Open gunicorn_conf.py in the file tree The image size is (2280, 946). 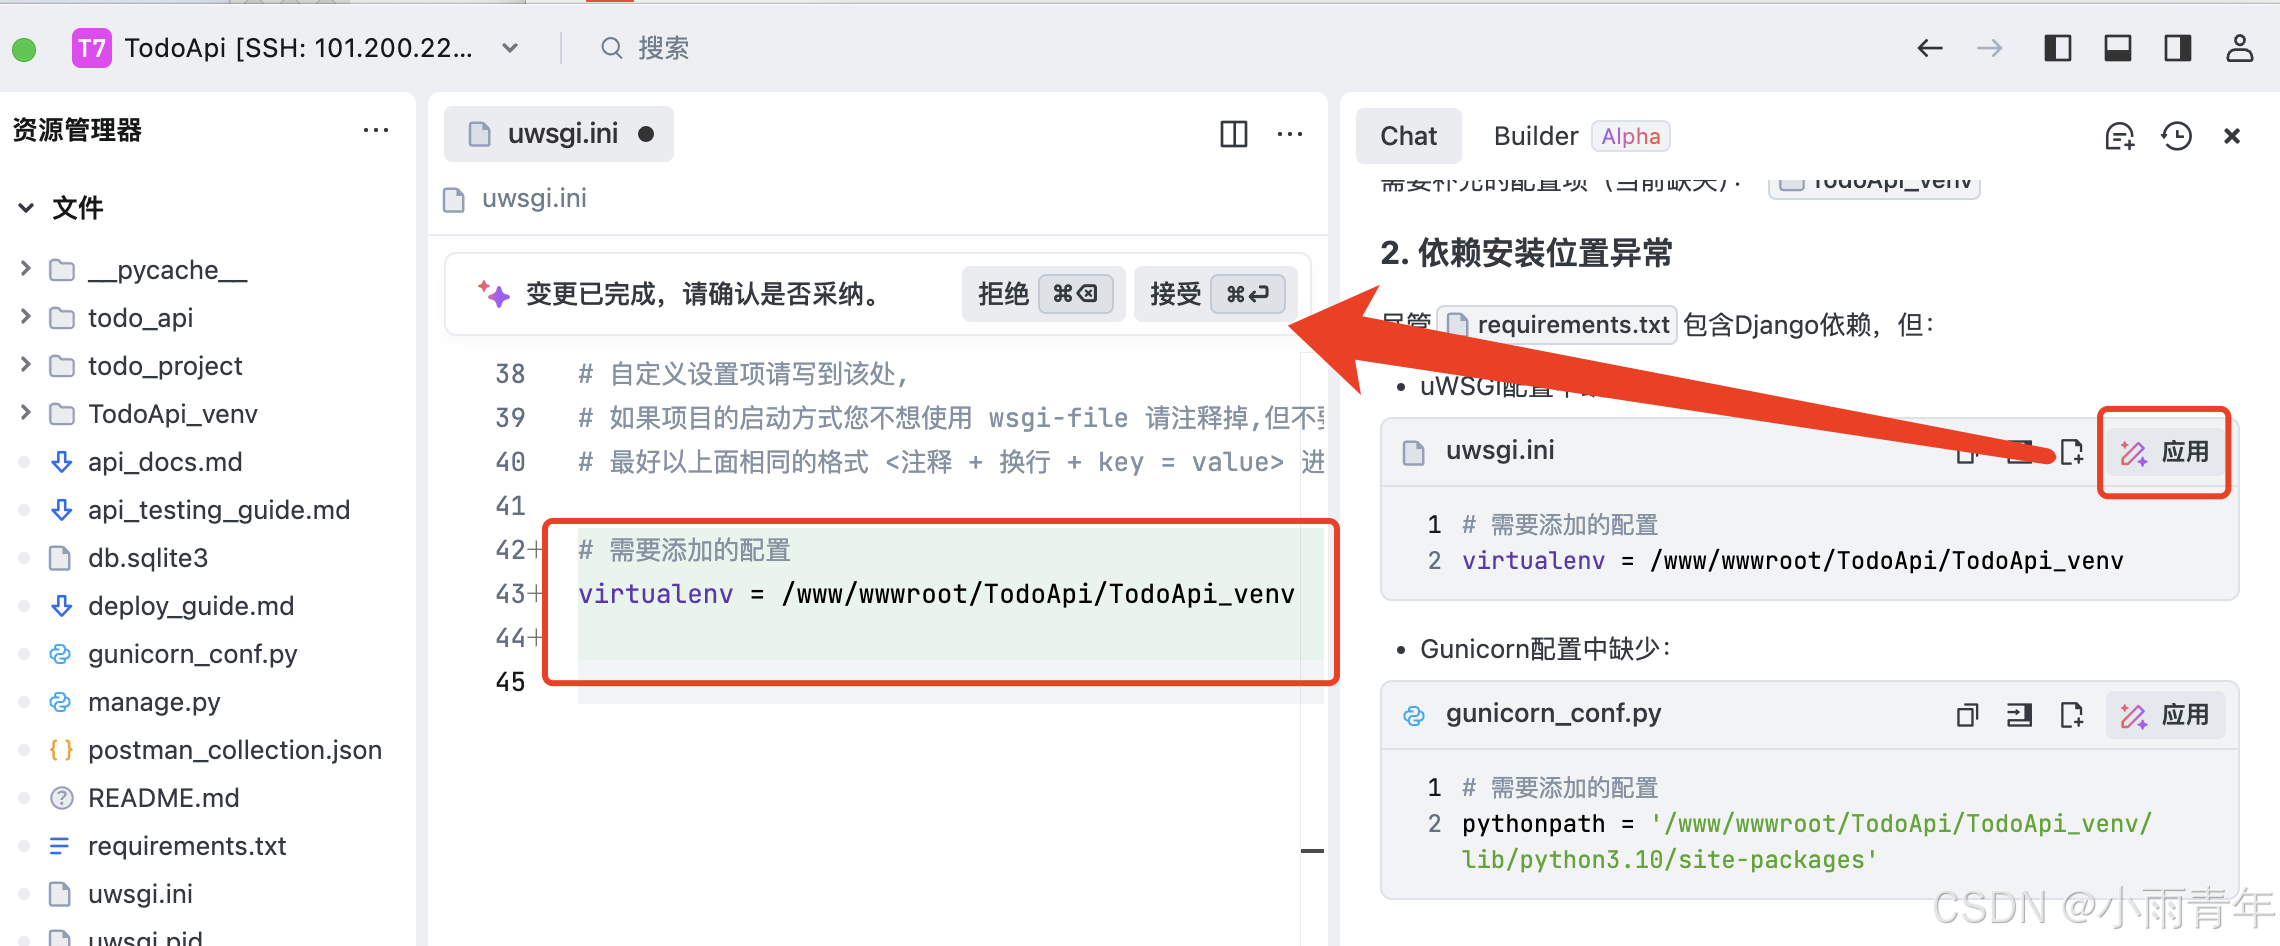tap(192, 654)
